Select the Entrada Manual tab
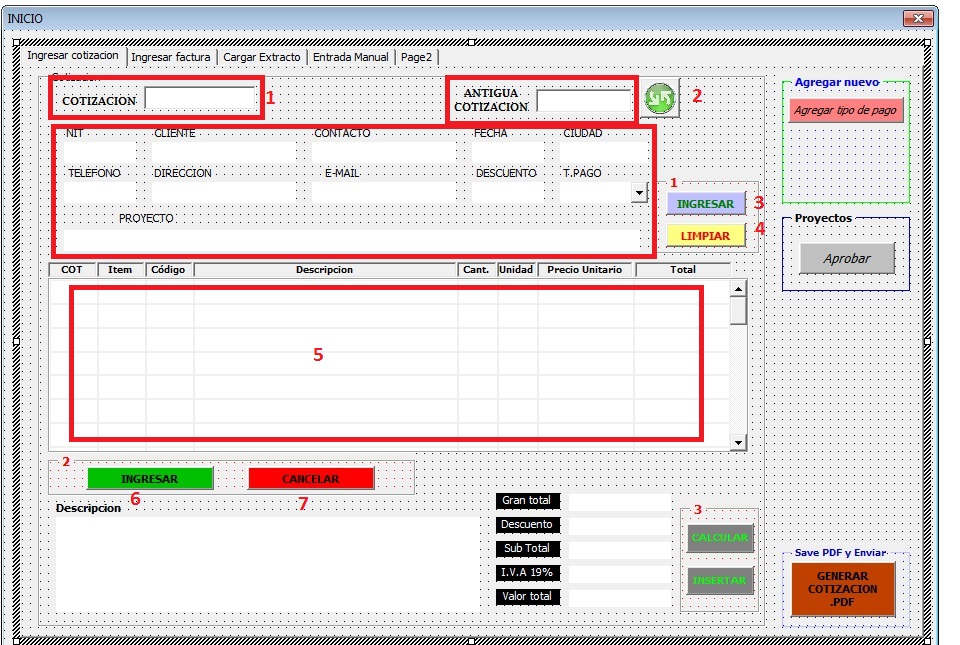 350,57
